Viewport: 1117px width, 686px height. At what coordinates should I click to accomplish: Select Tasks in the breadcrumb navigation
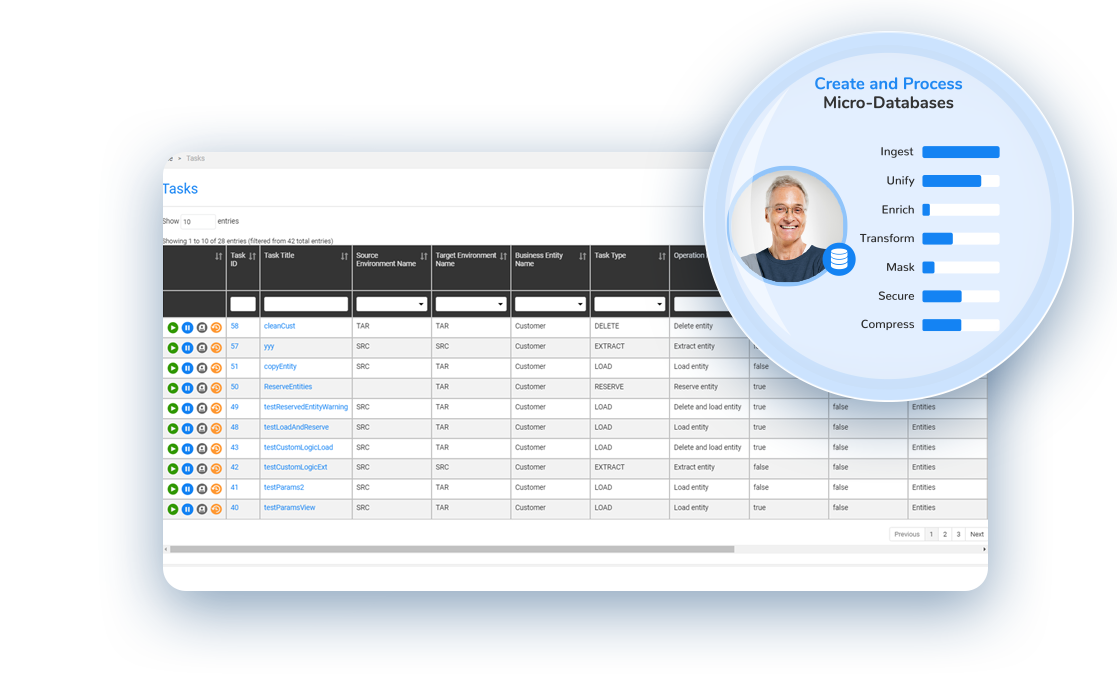point(195,158)
